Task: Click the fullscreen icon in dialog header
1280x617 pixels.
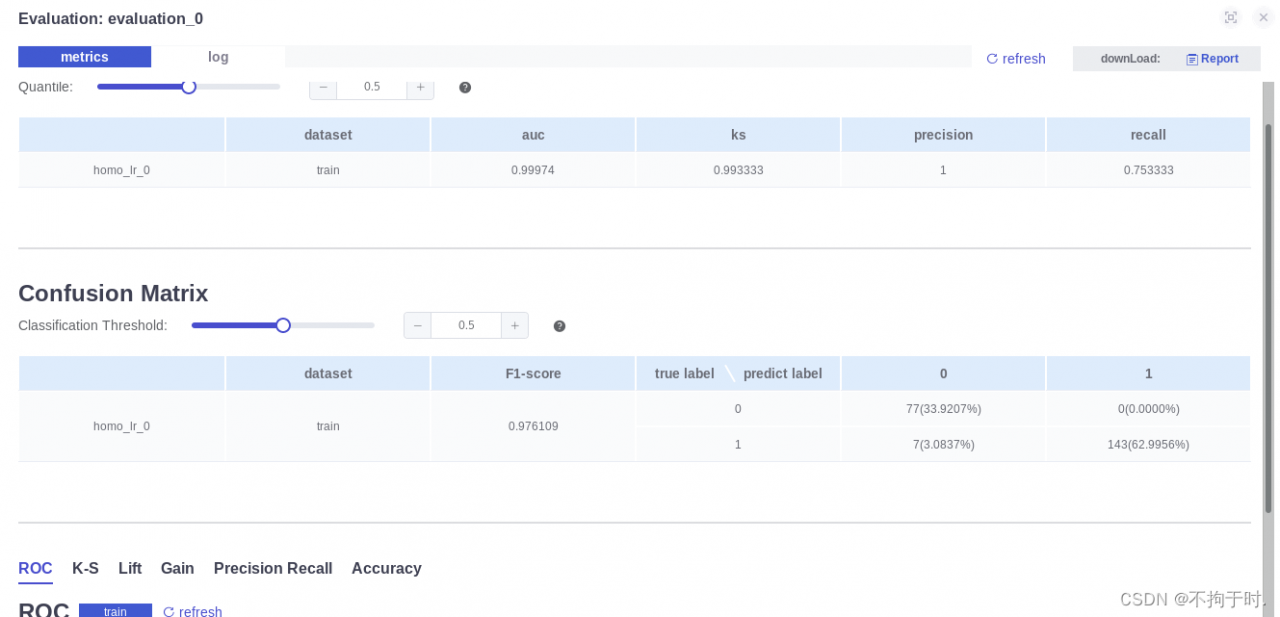Action: click(1231, 17)
